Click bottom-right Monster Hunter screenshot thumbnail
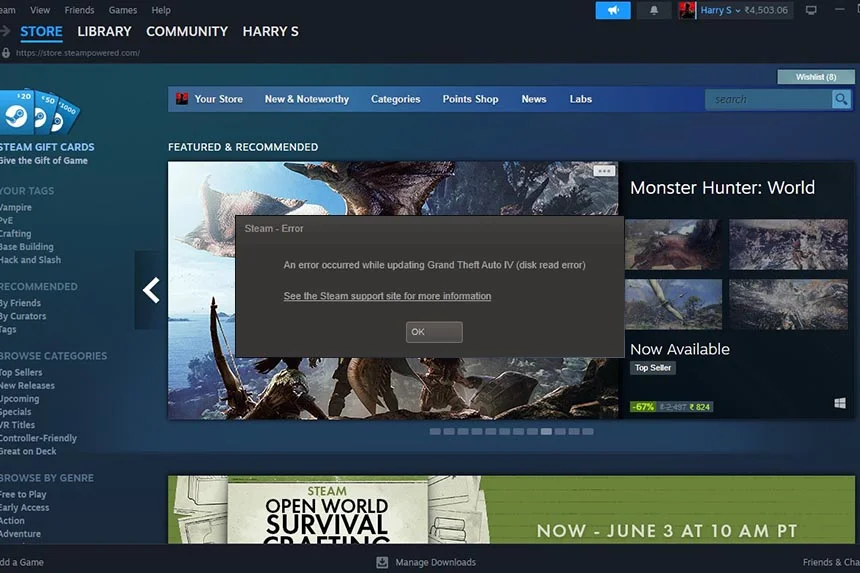Image resolution: width=860 pixels, height=573 pixels. coord(788,304)
